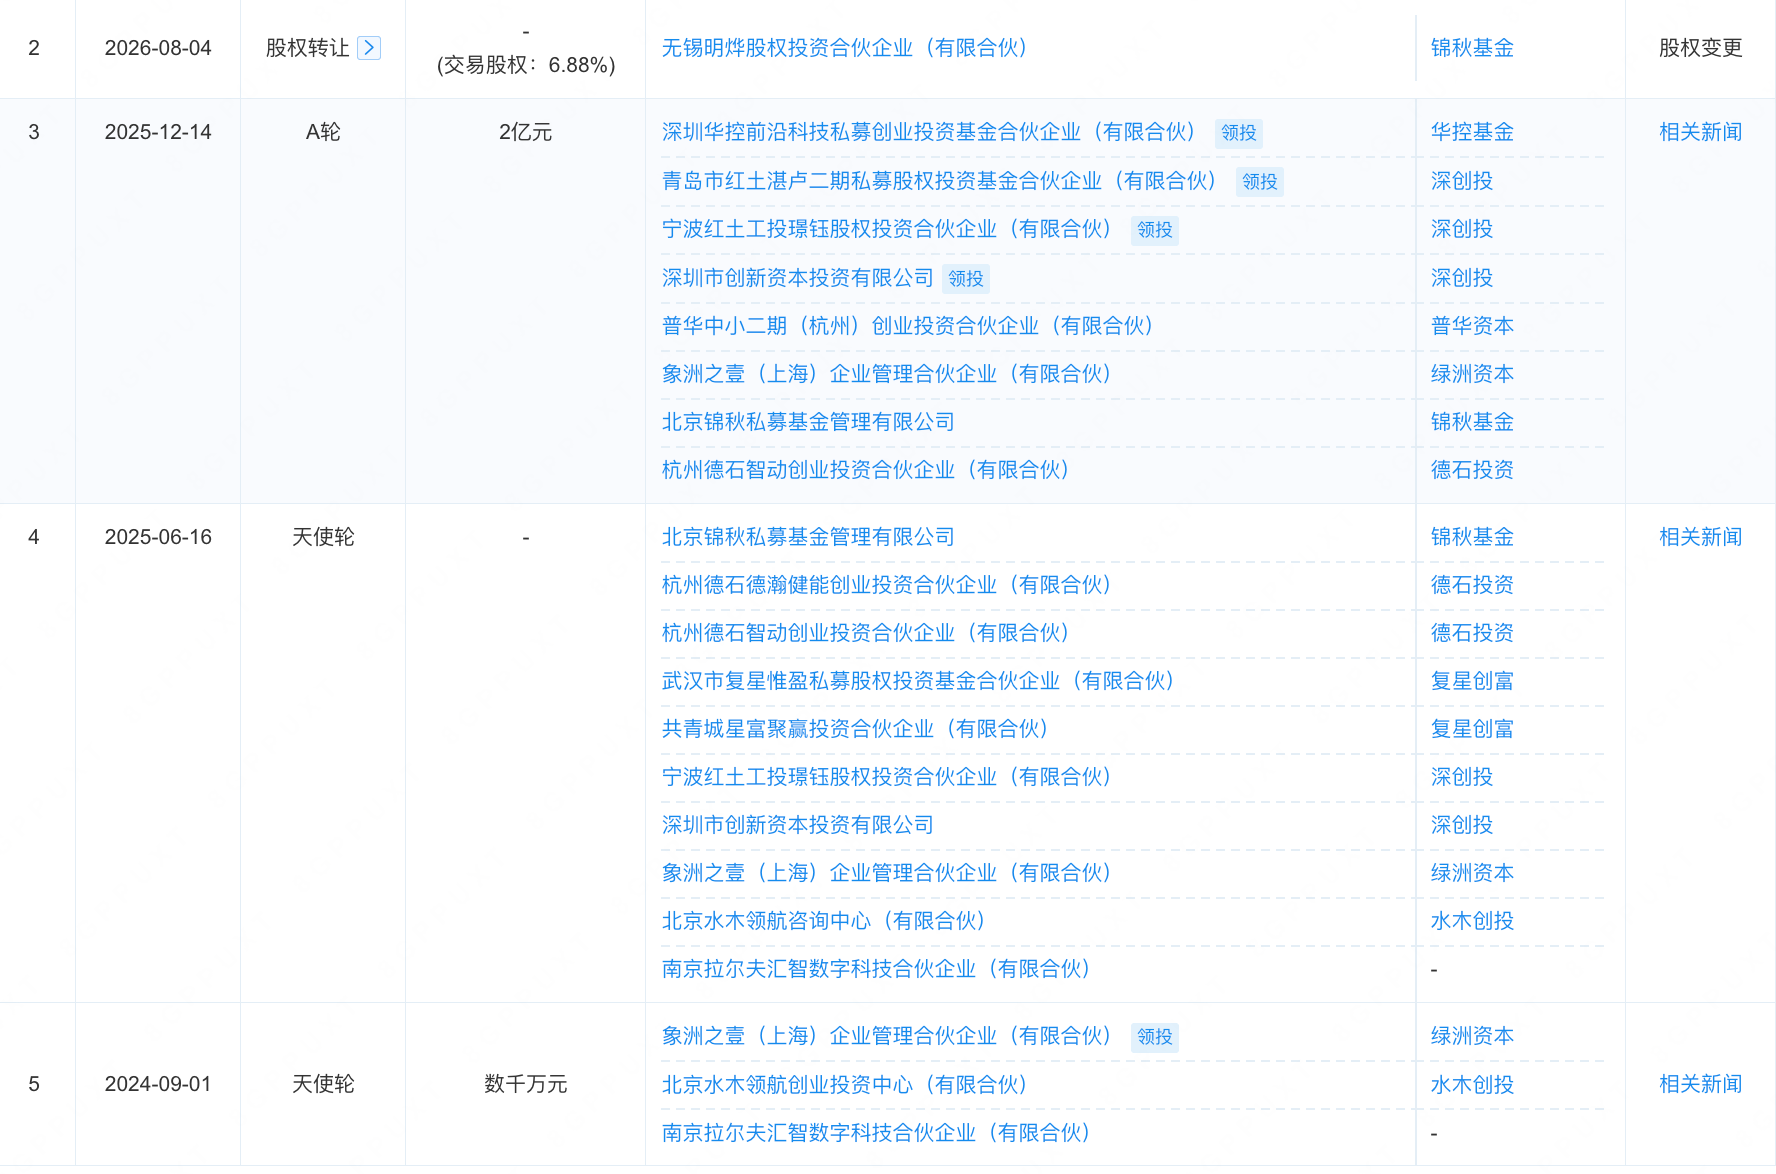
Task: Click 深创投 beside 宁波红土工投璟钰 in A轮
Action: tap(1462, 229)
